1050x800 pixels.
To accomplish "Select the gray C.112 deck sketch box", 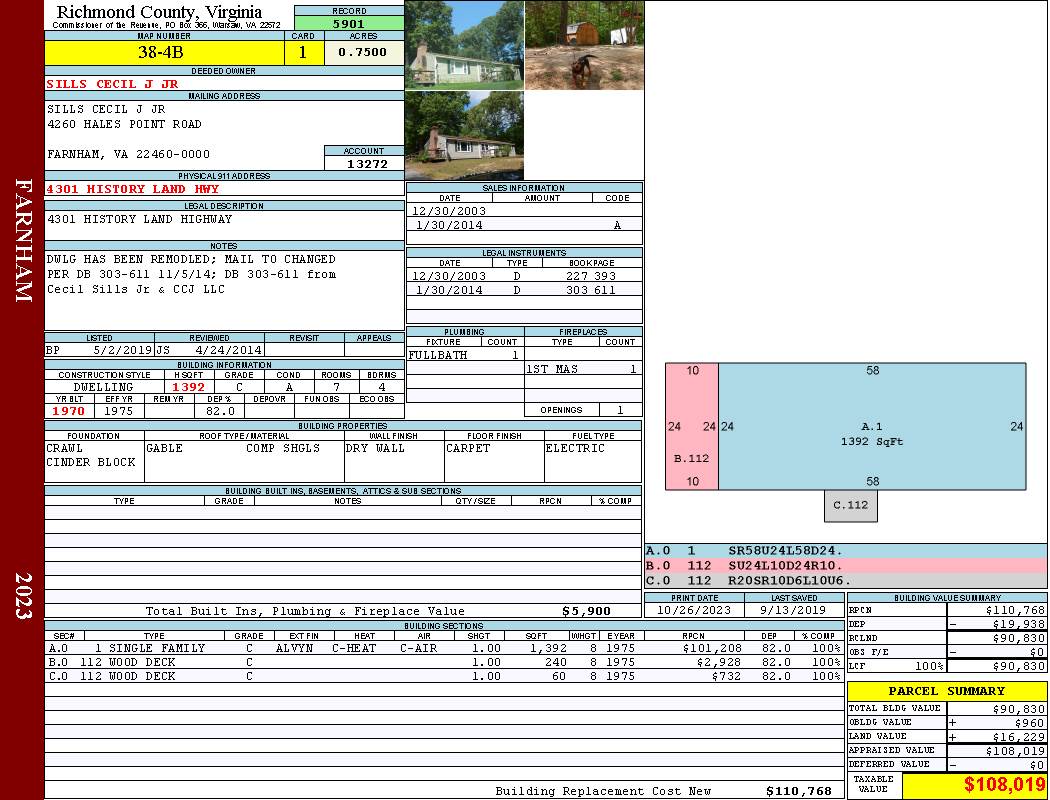I will (x=850, y=505).
